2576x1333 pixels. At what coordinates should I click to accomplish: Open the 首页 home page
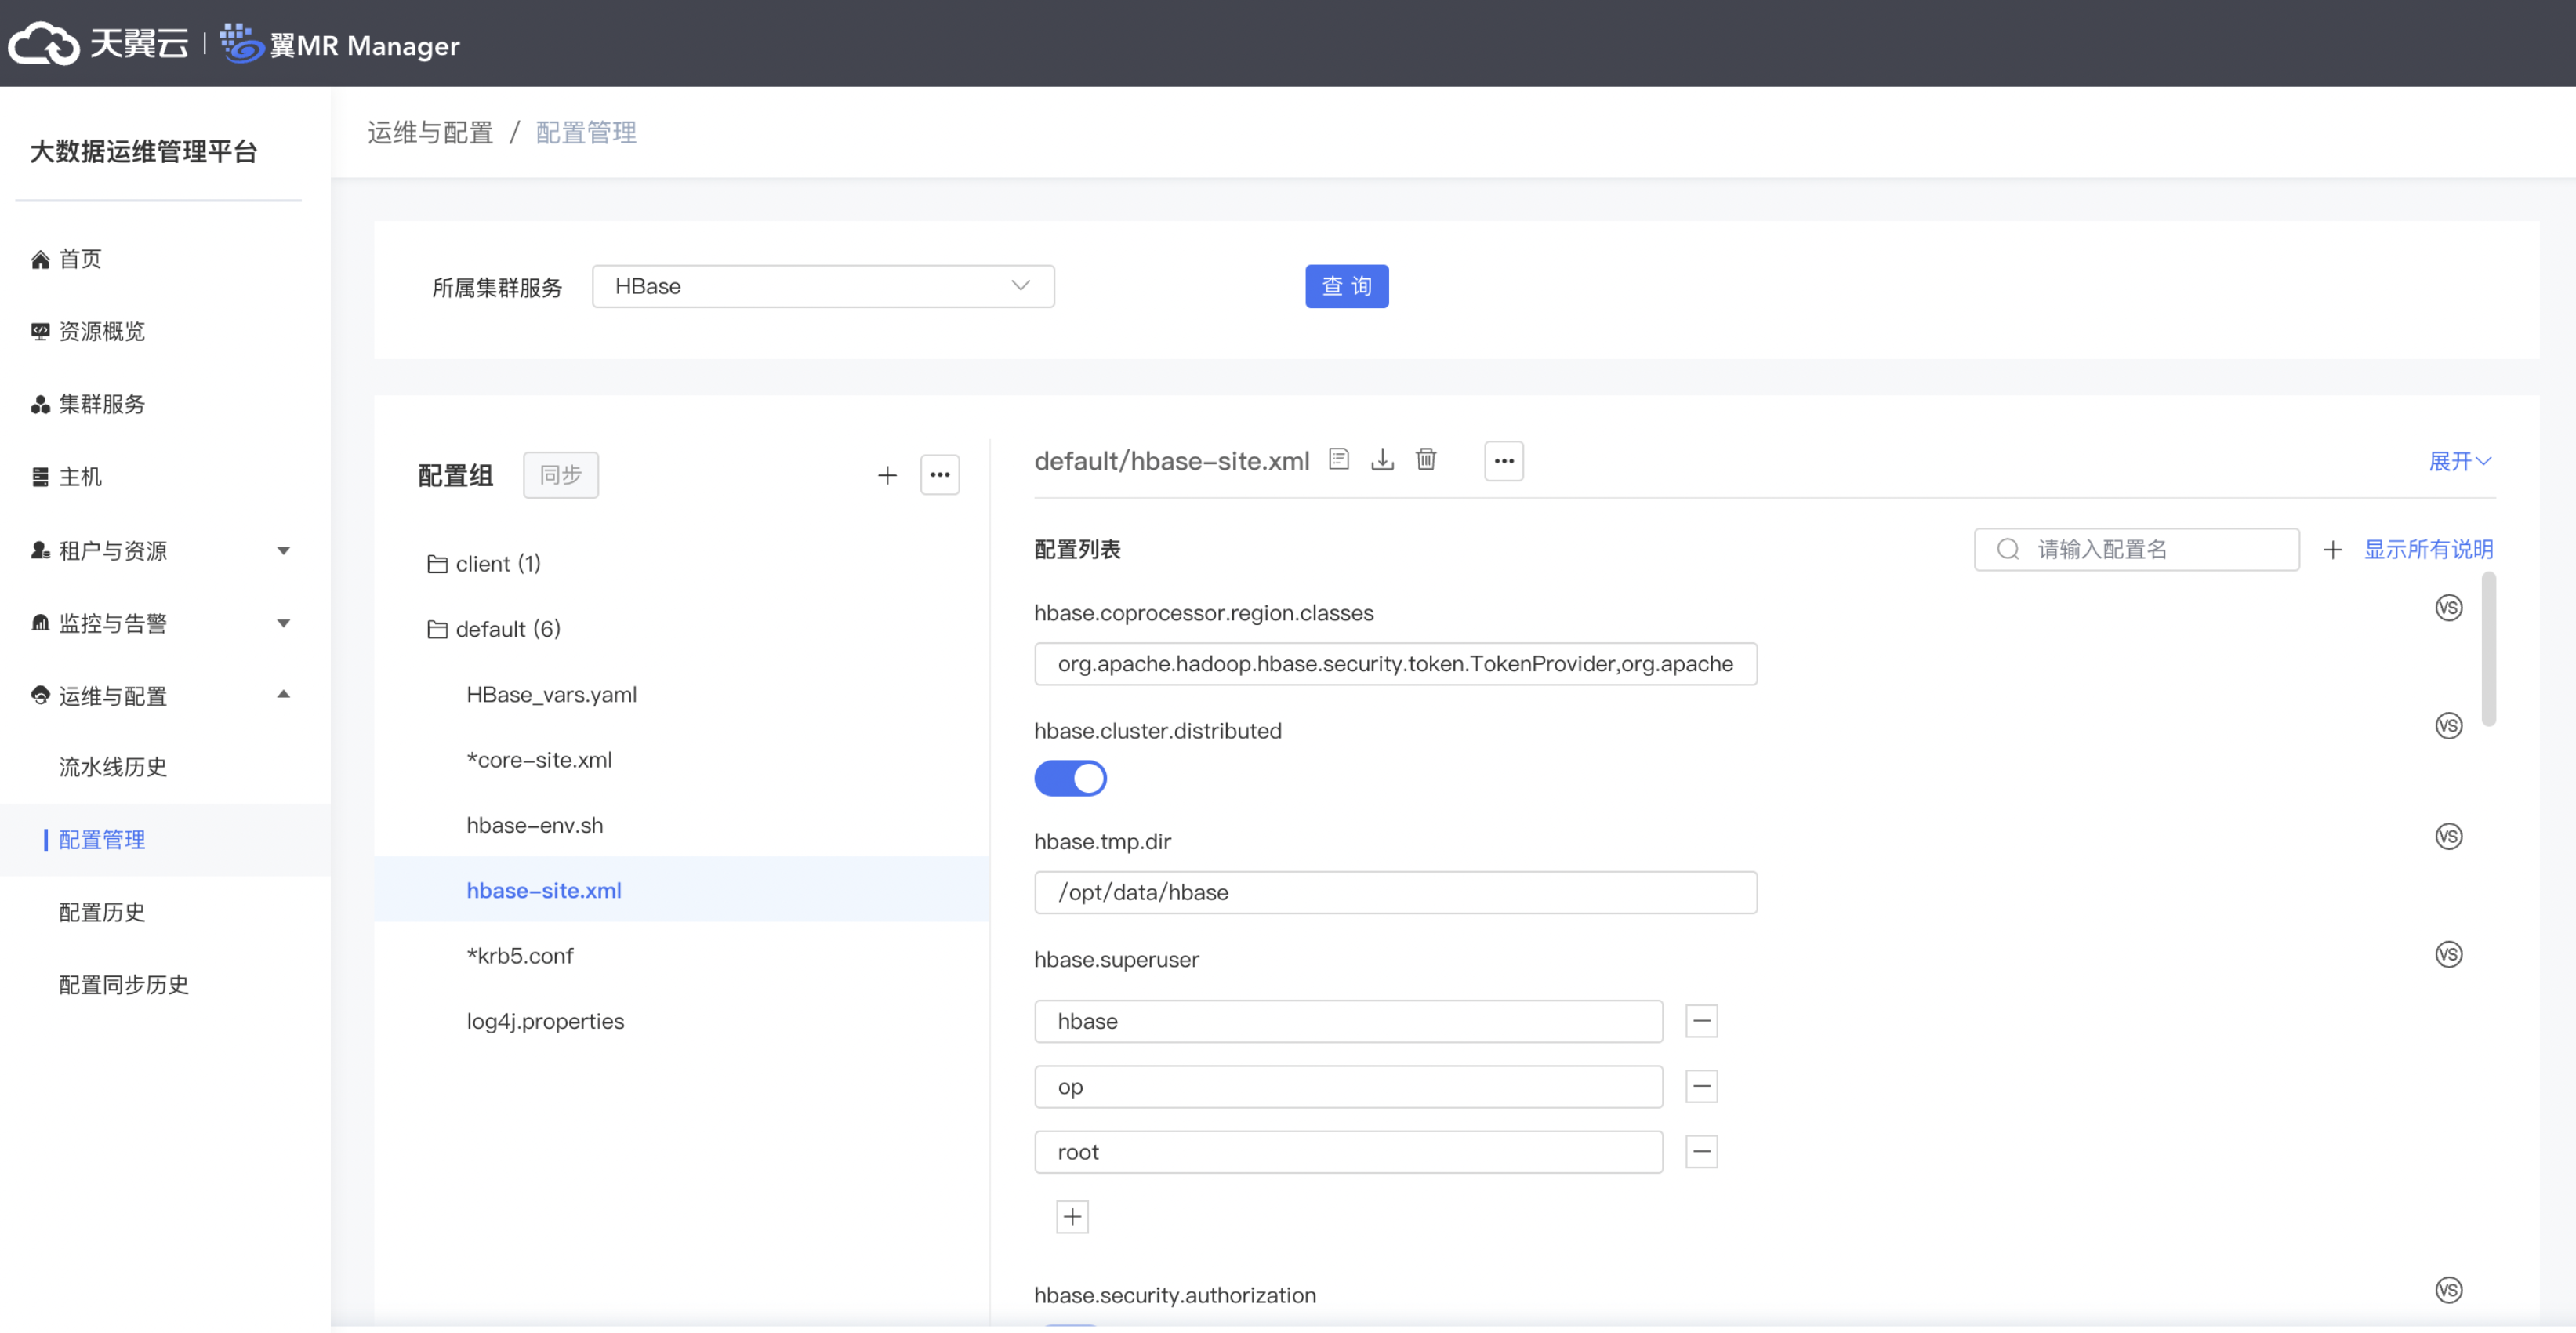[80, 259]
